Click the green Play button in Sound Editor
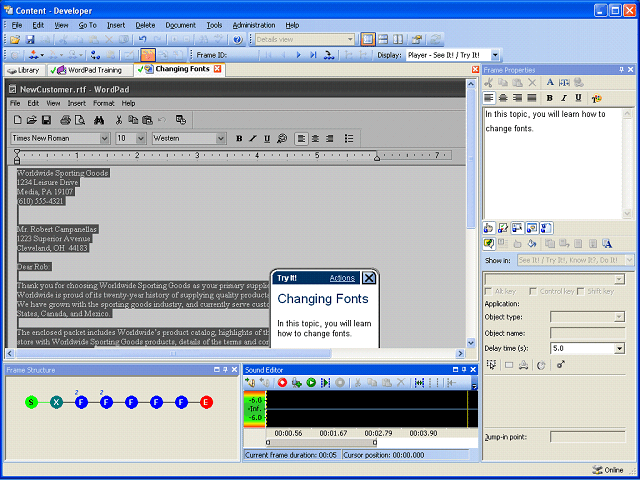The image size is (640, 480). pos(311,382)
